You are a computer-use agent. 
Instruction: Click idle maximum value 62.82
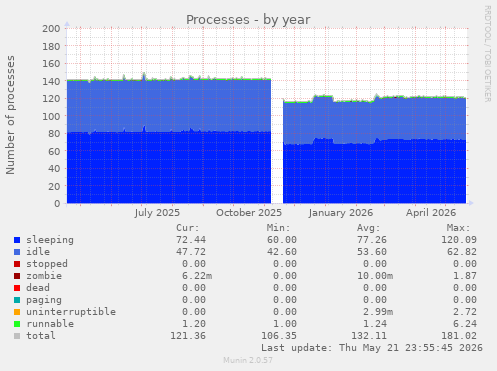pyautogui.click(x=462, y=252)
